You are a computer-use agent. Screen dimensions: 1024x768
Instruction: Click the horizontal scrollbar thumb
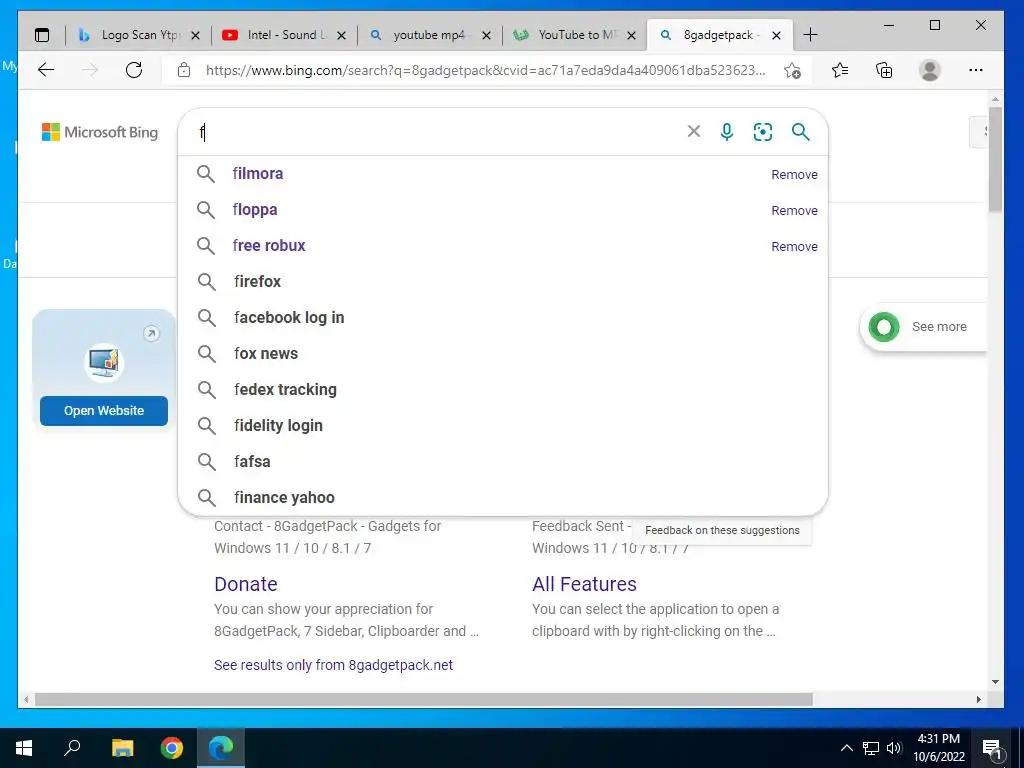pyautogui.click(x=424, y=699)
